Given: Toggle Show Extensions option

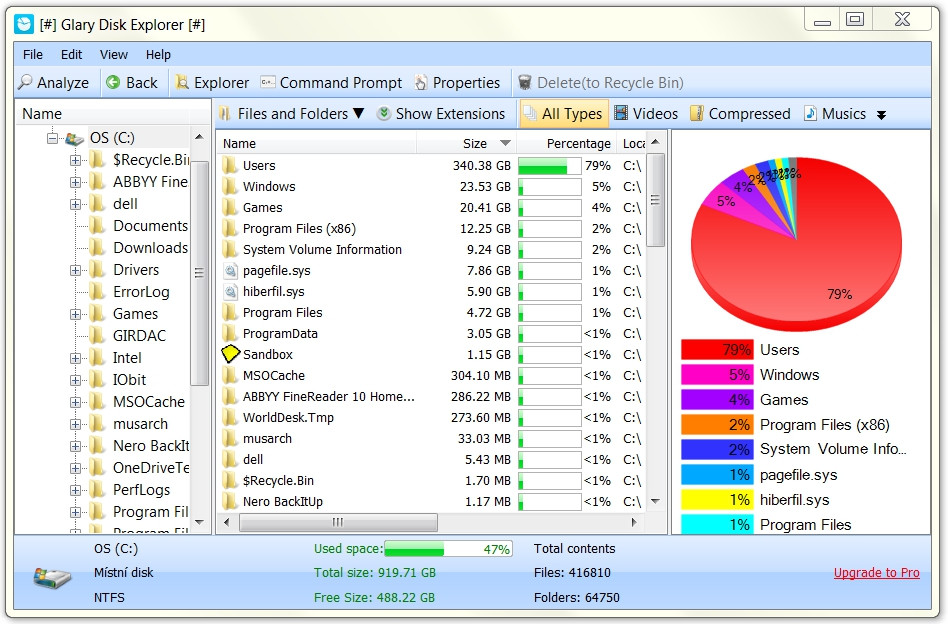Looking at the screenshot, I should point(441,114).
